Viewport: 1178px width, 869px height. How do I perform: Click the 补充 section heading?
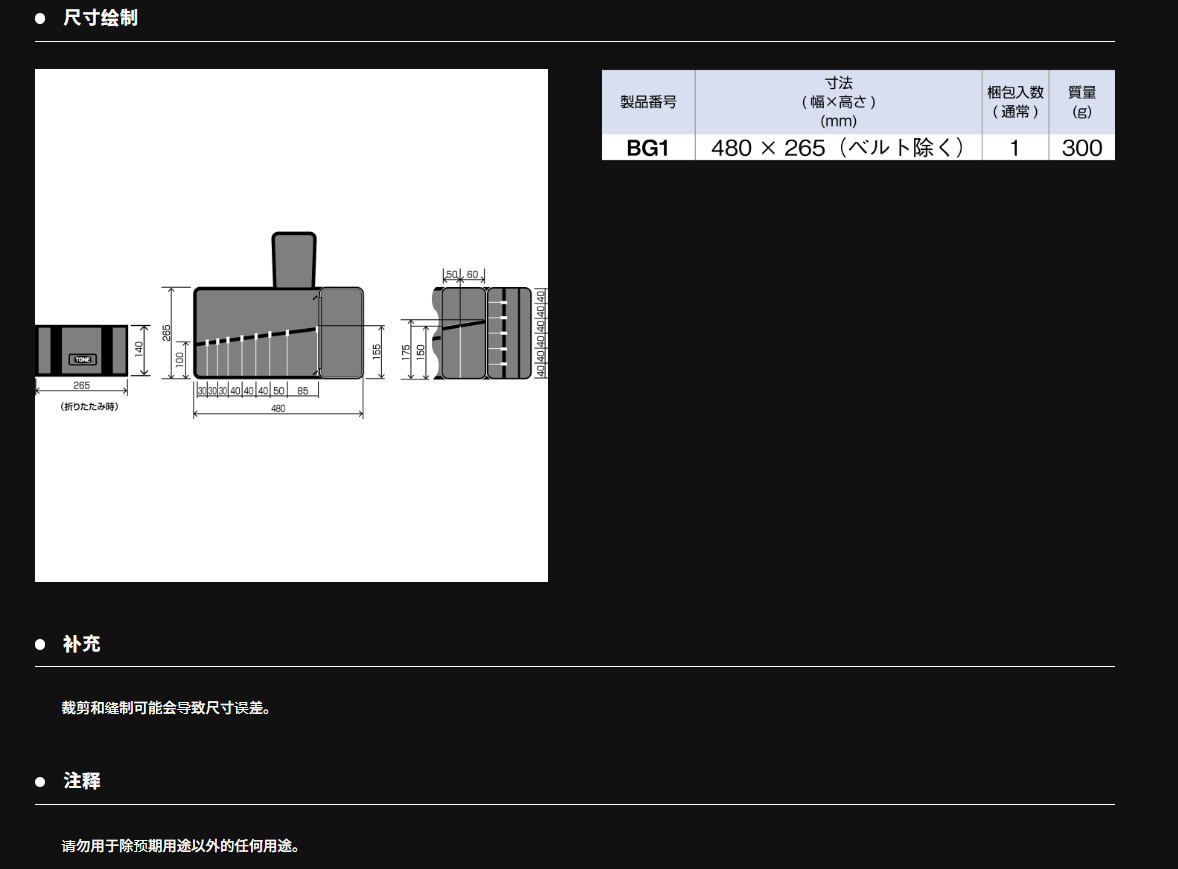[82, 645]
